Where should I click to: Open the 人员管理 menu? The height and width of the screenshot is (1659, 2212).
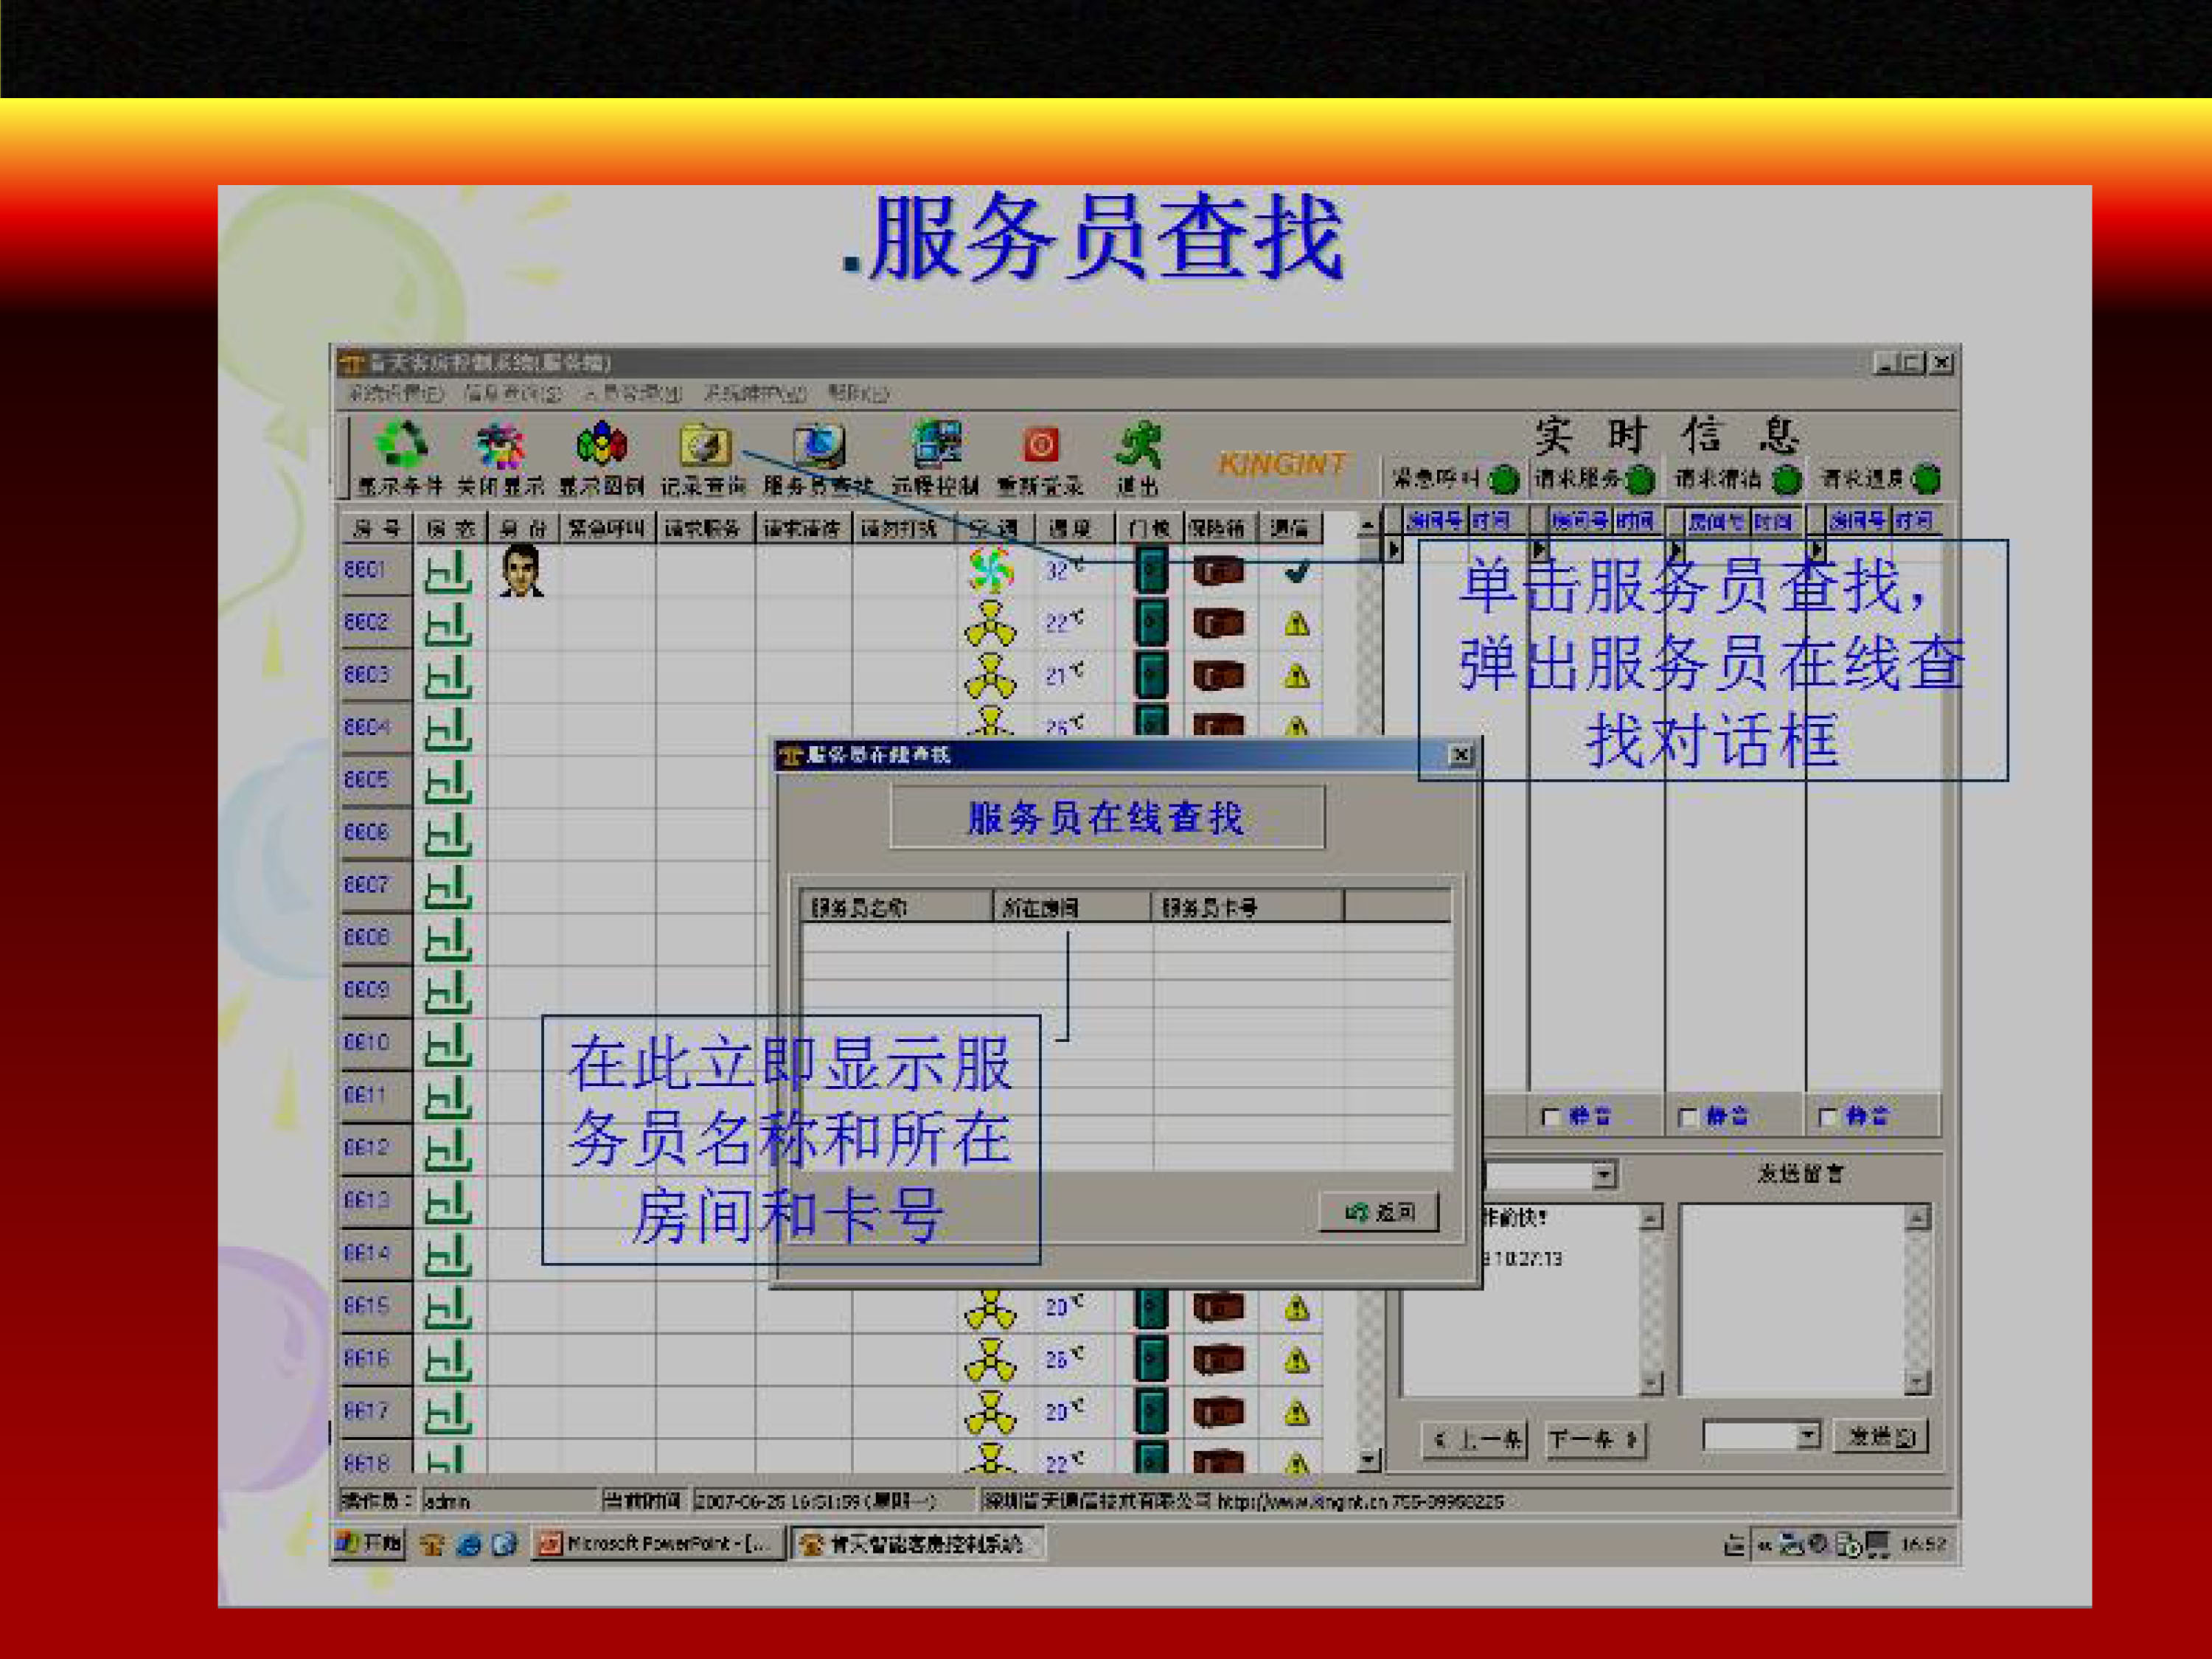tap(632, 394)
